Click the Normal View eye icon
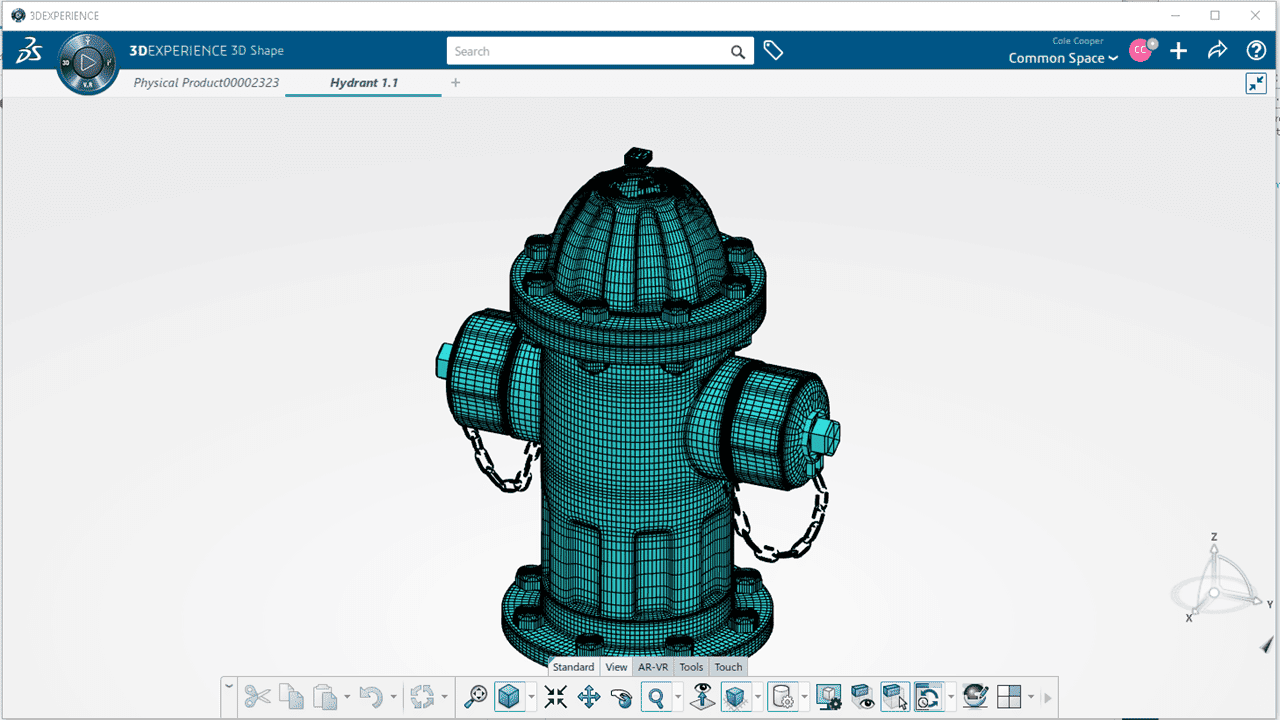 coord(702,697)
